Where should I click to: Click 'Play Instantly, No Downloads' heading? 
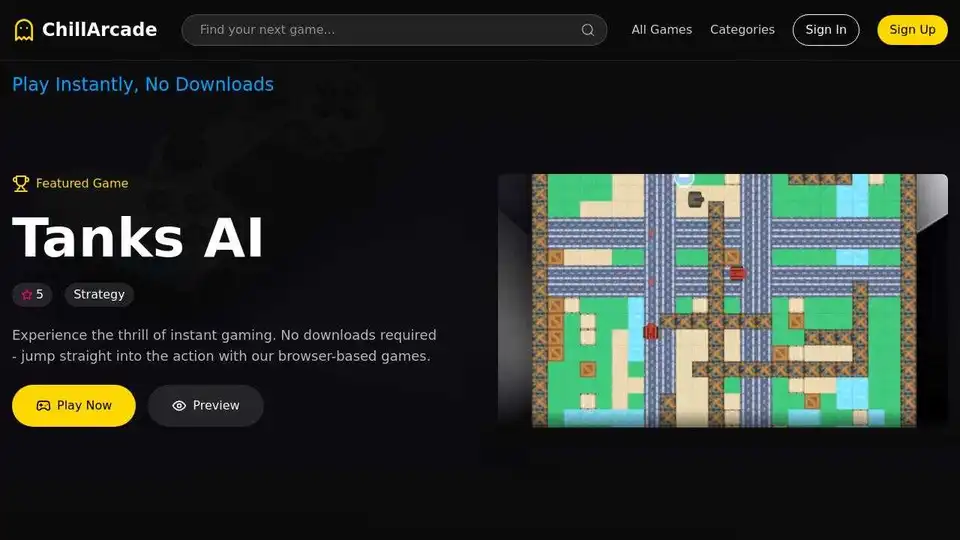[x=143, y=84]
